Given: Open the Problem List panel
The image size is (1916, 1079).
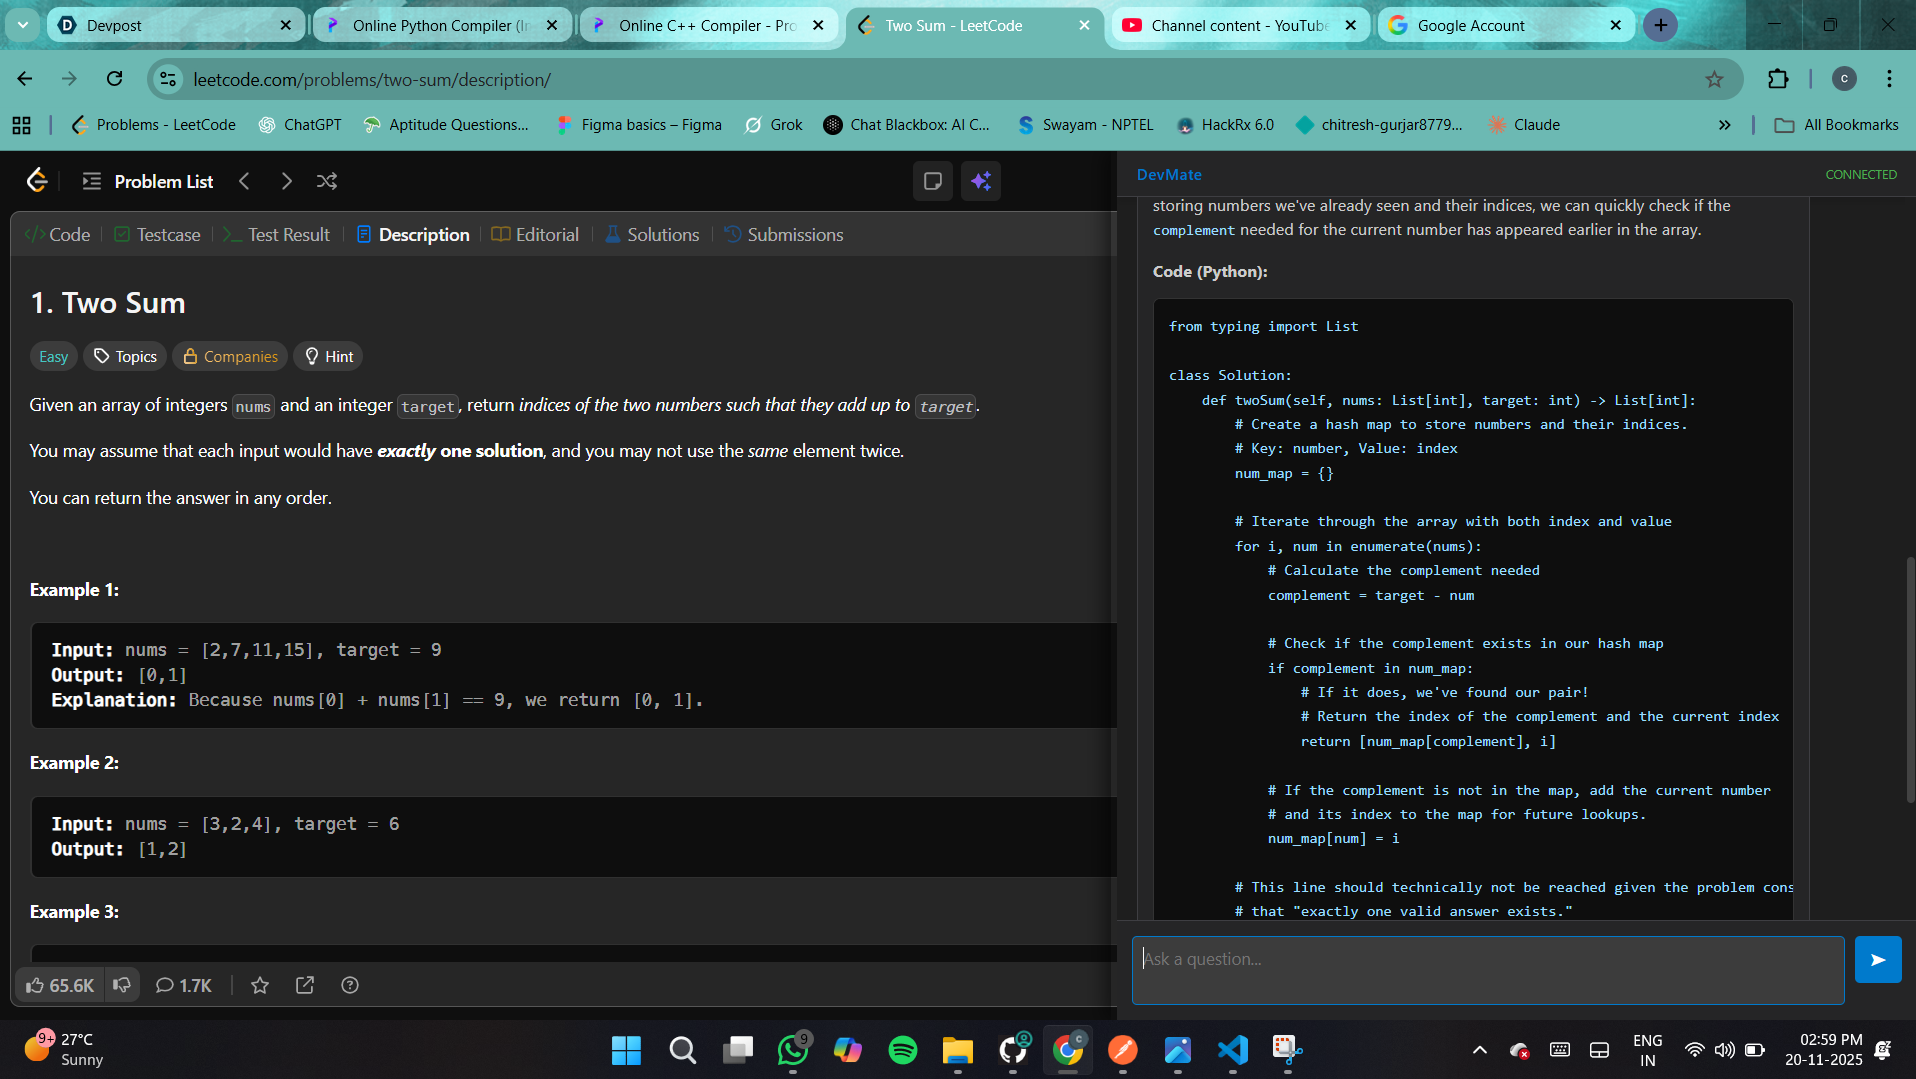Looking at the screenshot, I should click(147, 181).
